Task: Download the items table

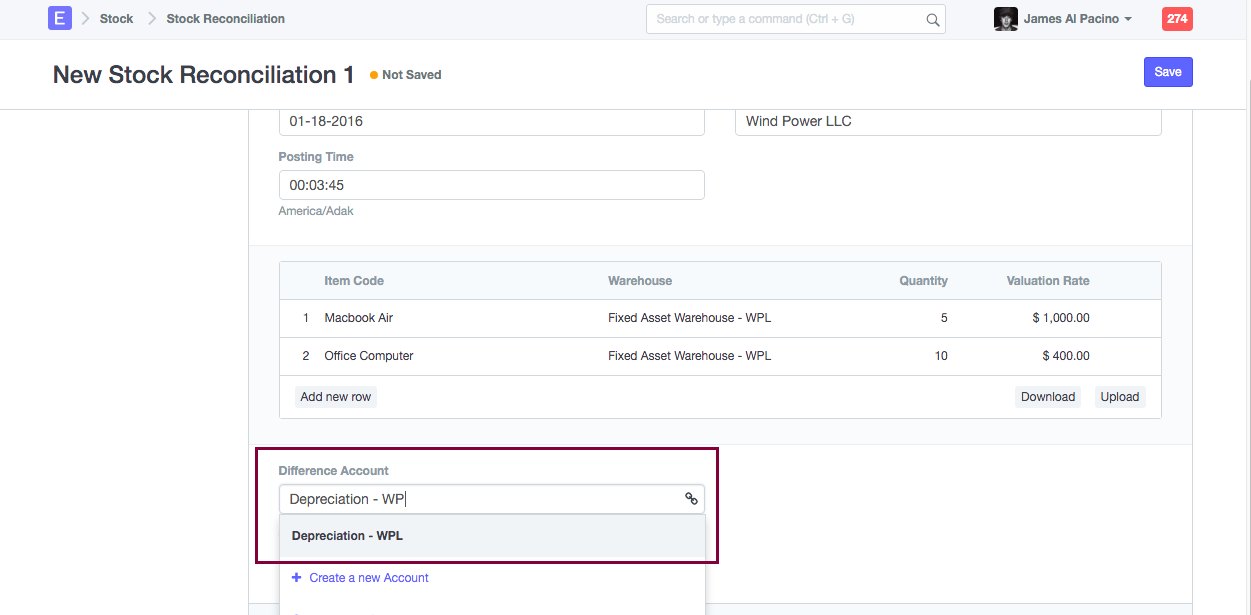Action: 1047,397
